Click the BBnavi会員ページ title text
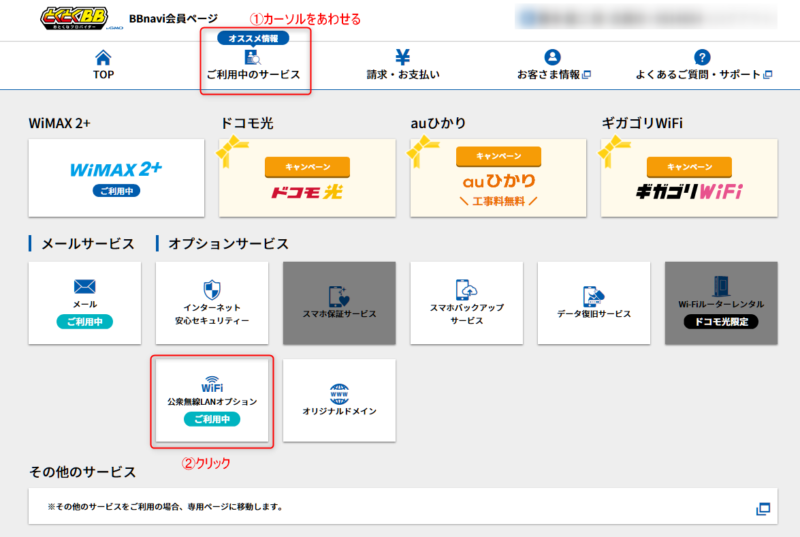The height and width of the screenshot is (537, 800). [x=173, y=19]
